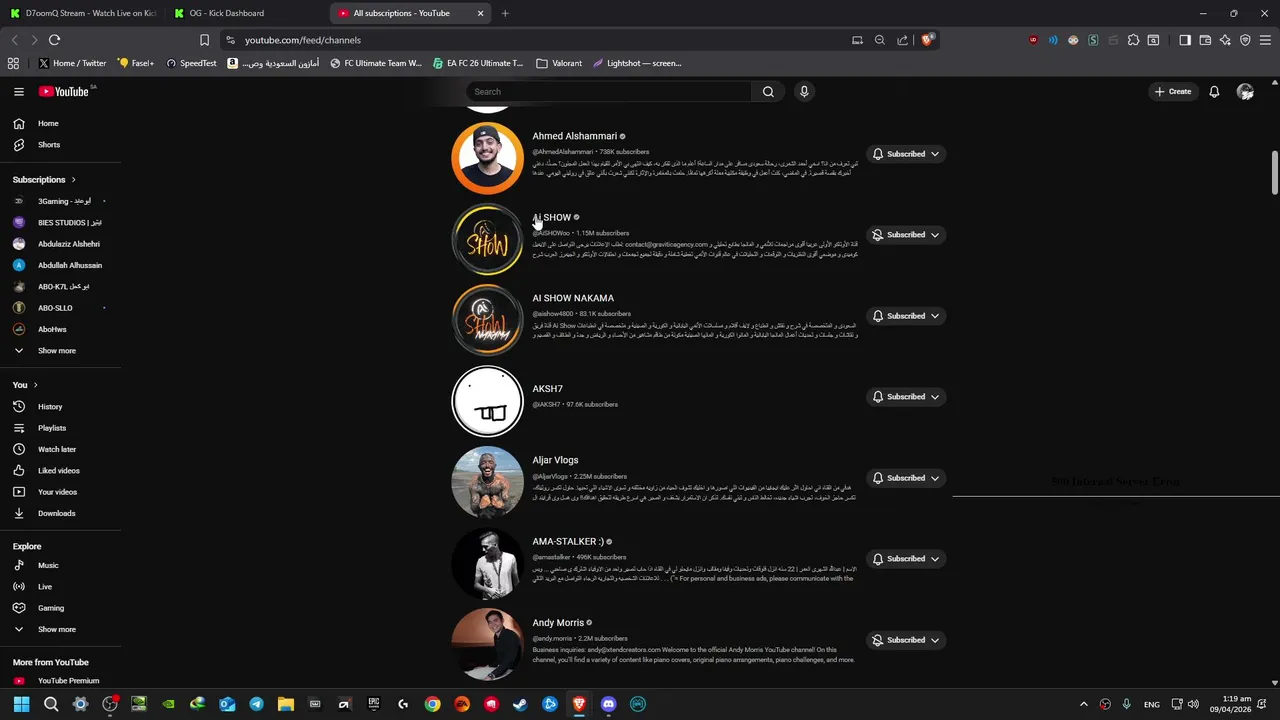Open Liked videos
Image resolution: width=1280 pixels, height=720 pixels.
[61, 471]
